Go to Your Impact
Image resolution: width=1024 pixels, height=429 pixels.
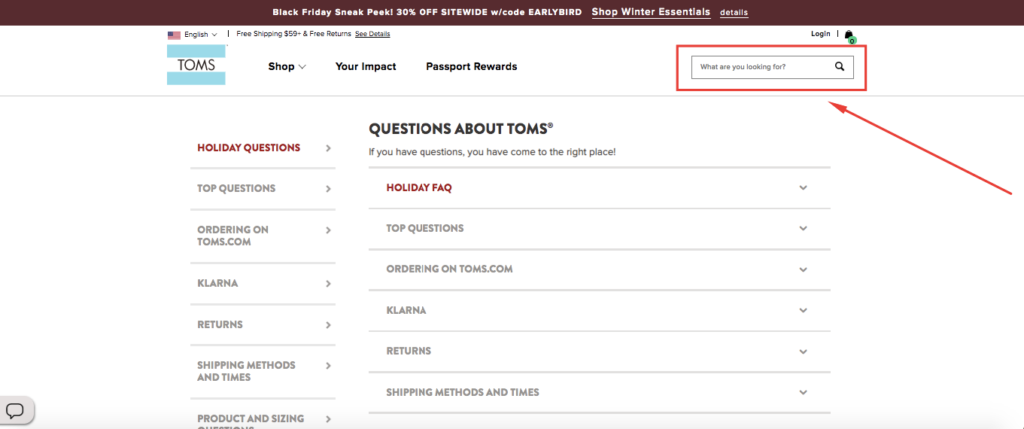pyautogui.click(x=366, y=67)
